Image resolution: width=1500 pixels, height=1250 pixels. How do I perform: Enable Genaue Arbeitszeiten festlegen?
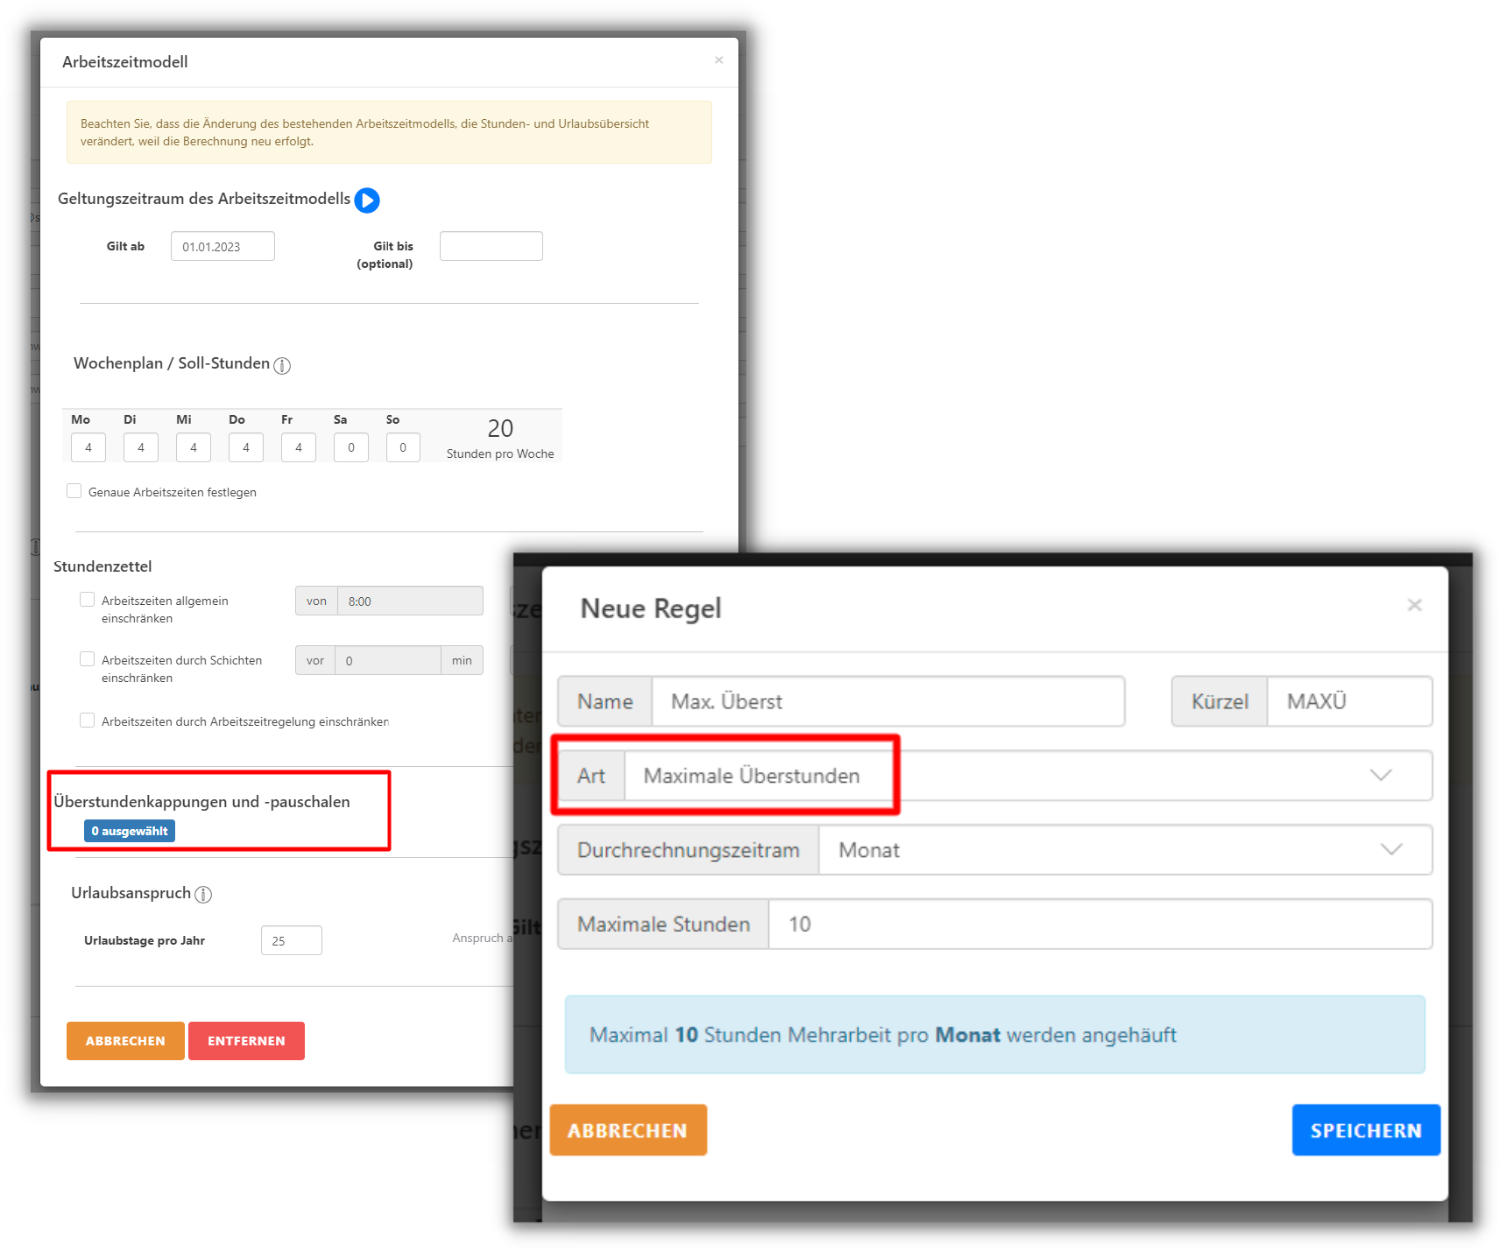click(x=74, y=490)
